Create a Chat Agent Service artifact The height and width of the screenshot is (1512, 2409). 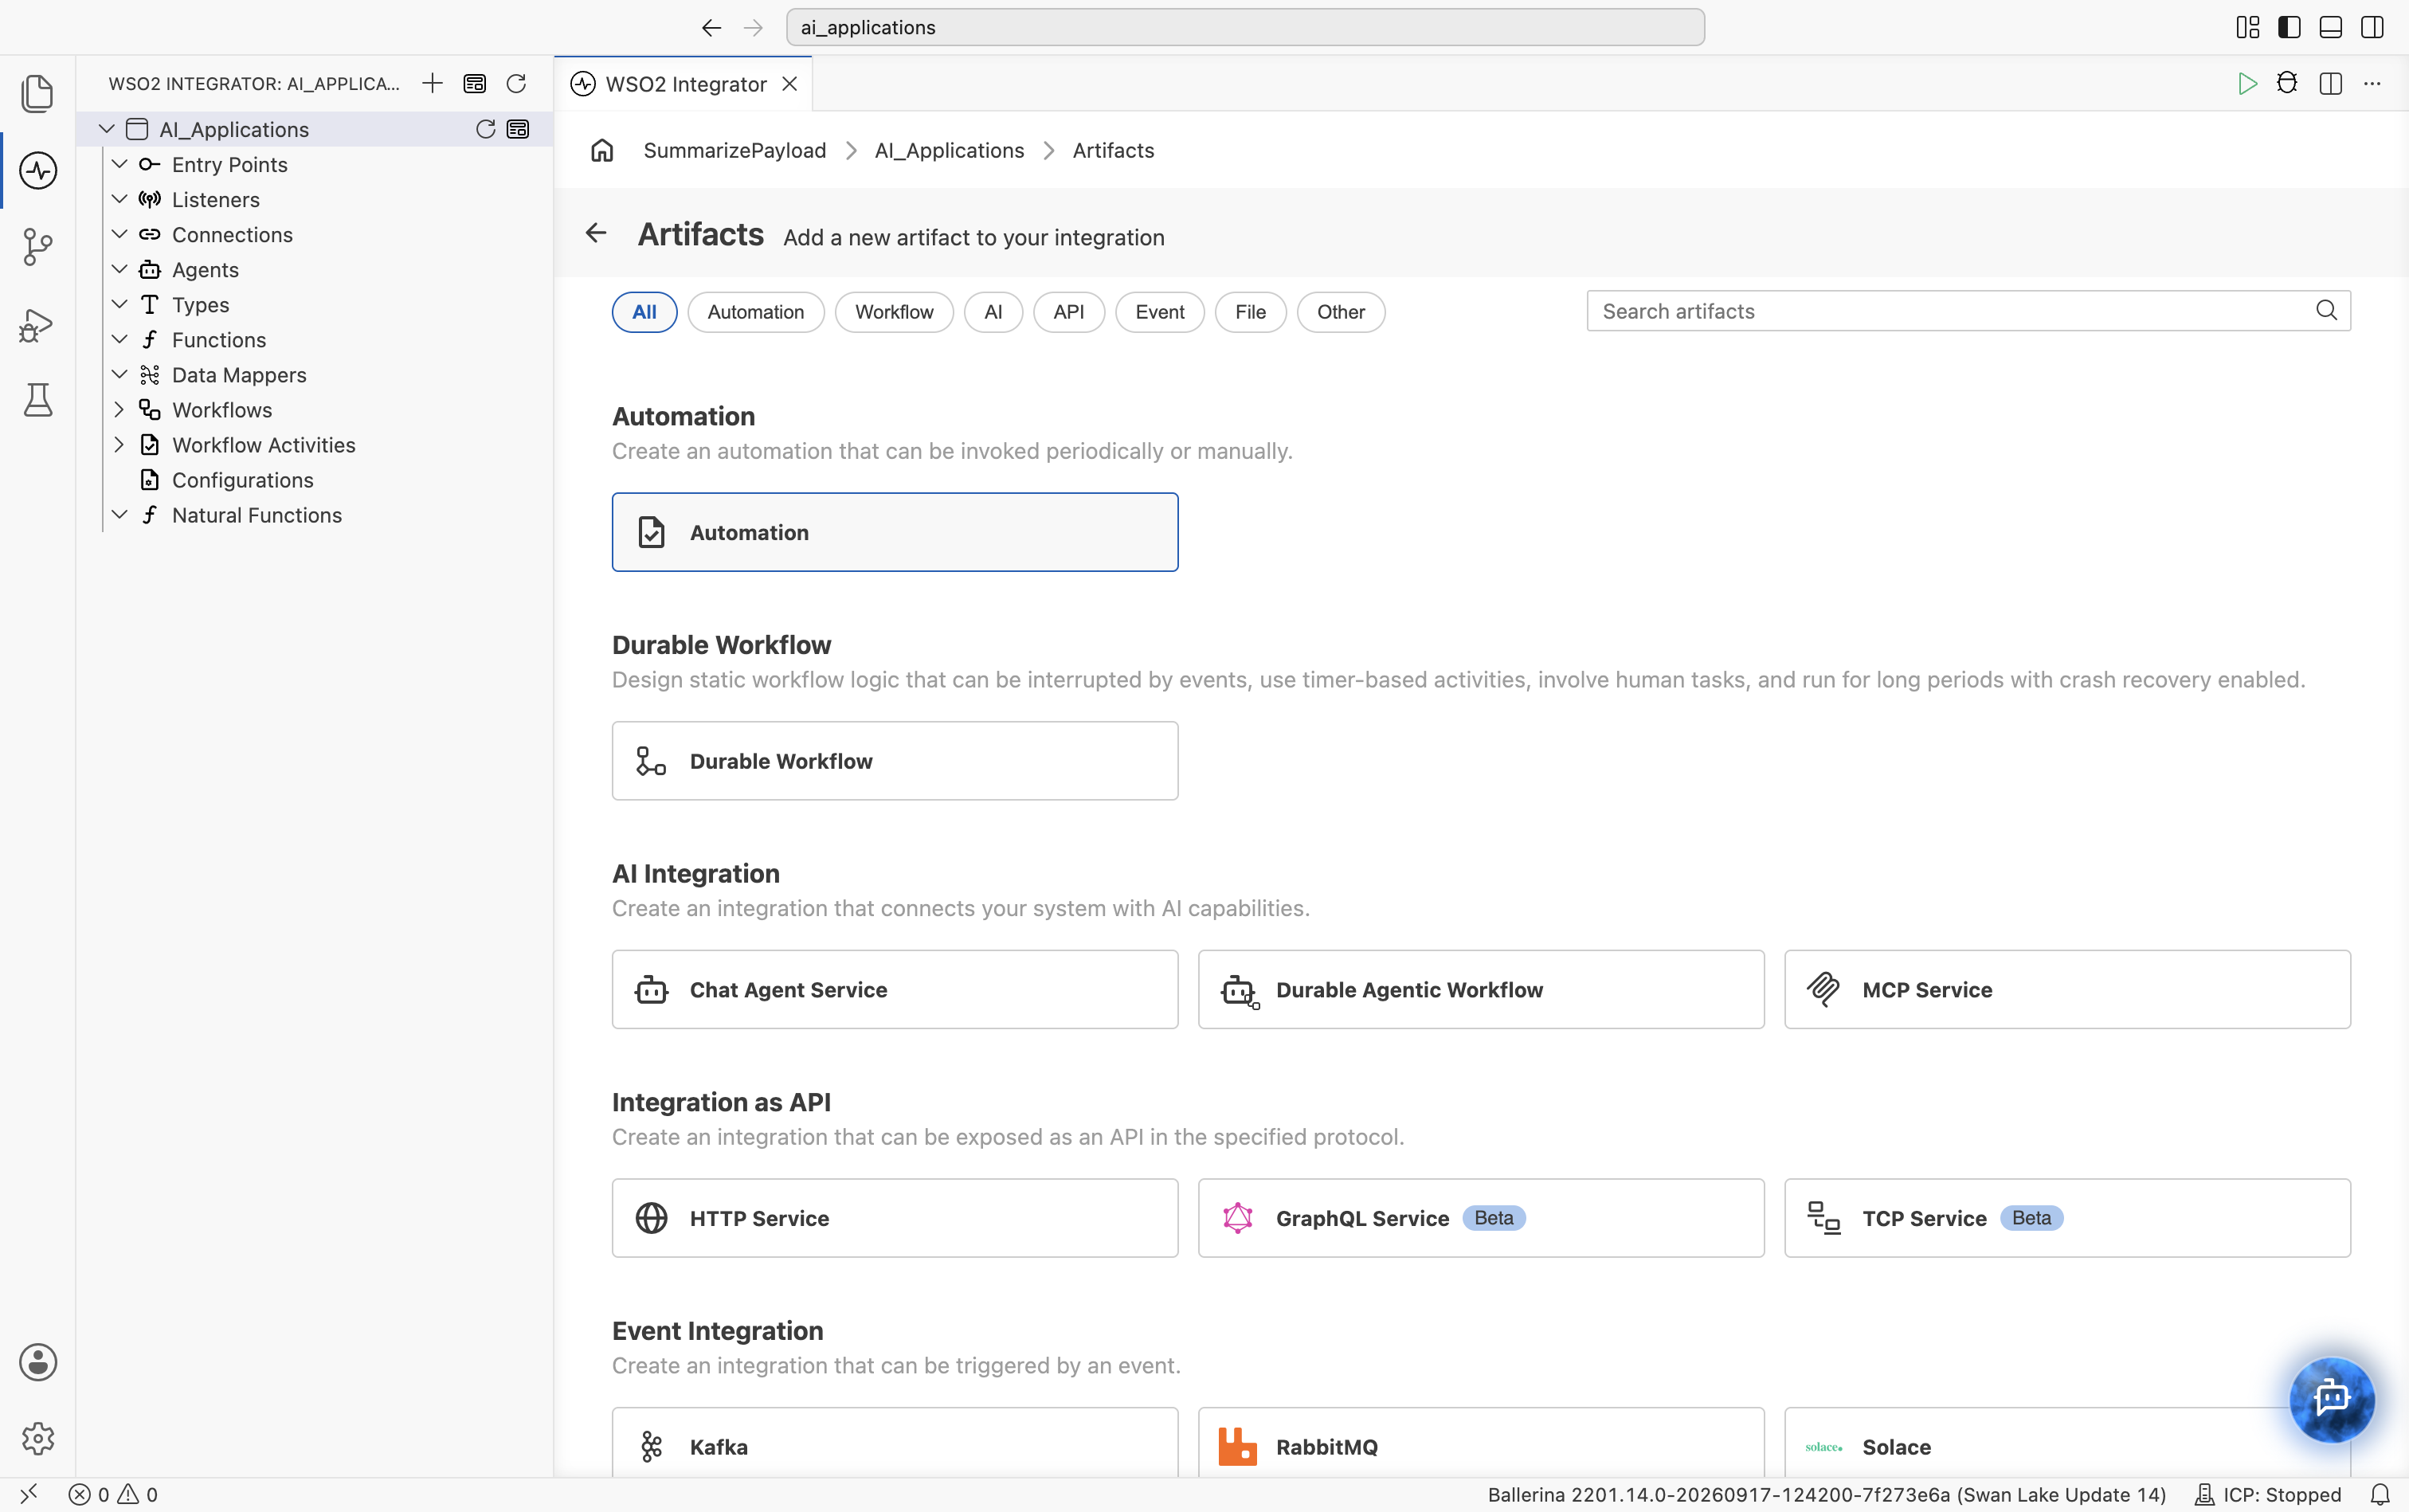click(x=894, y=989)
